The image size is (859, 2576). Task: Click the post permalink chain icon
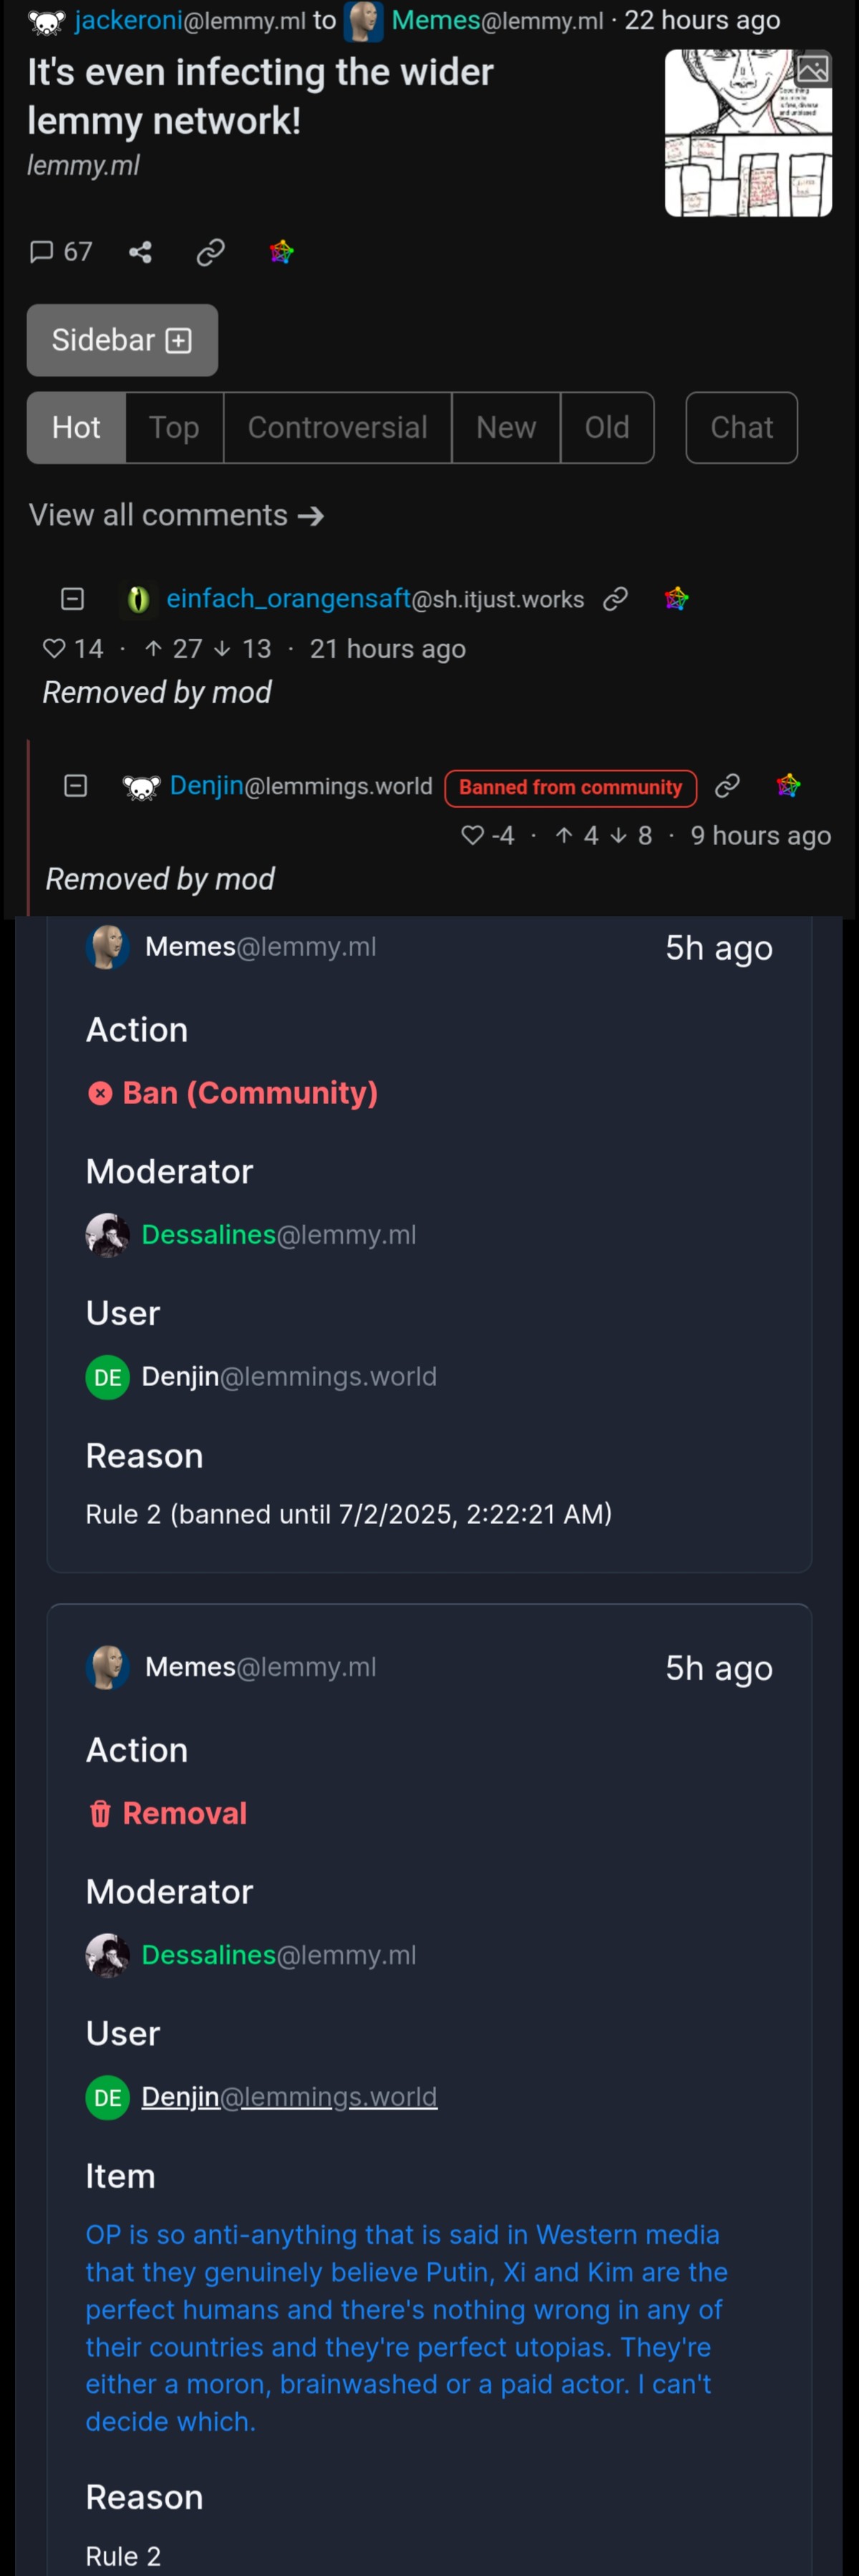tap(210, 252)
